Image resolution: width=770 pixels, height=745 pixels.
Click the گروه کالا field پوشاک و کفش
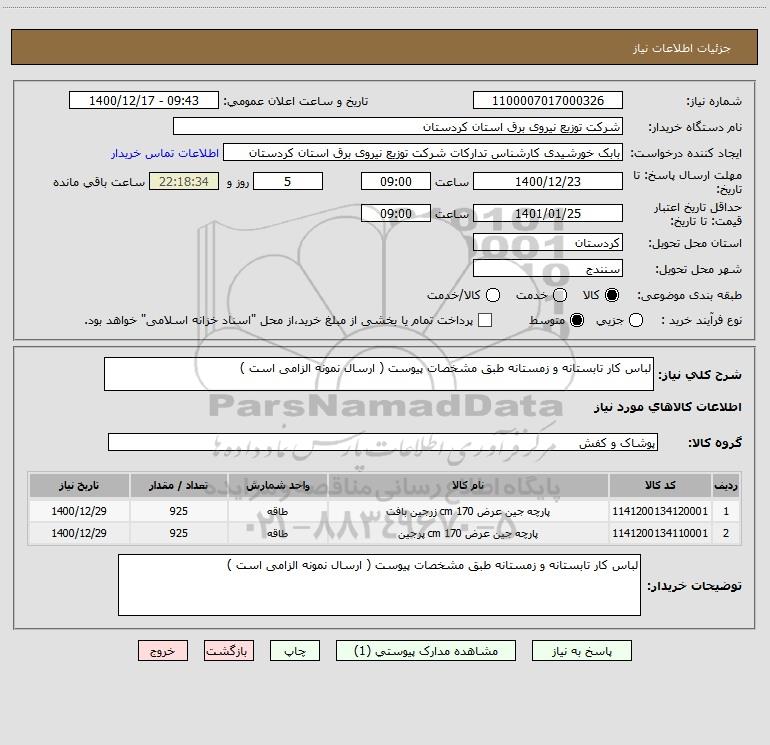[x=383, y=442]
